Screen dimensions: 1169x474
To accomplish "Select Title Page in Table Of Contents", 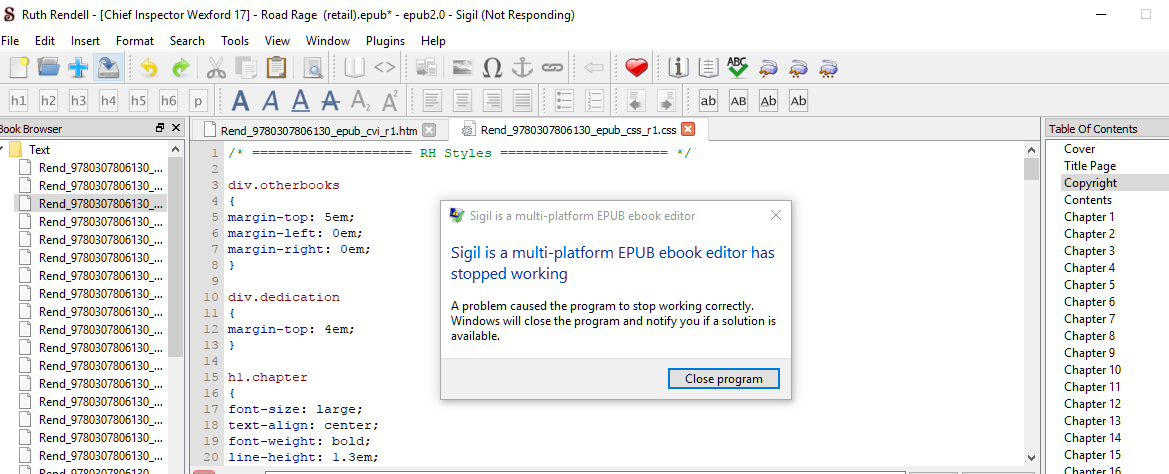I will click(x=1089, y=165).
